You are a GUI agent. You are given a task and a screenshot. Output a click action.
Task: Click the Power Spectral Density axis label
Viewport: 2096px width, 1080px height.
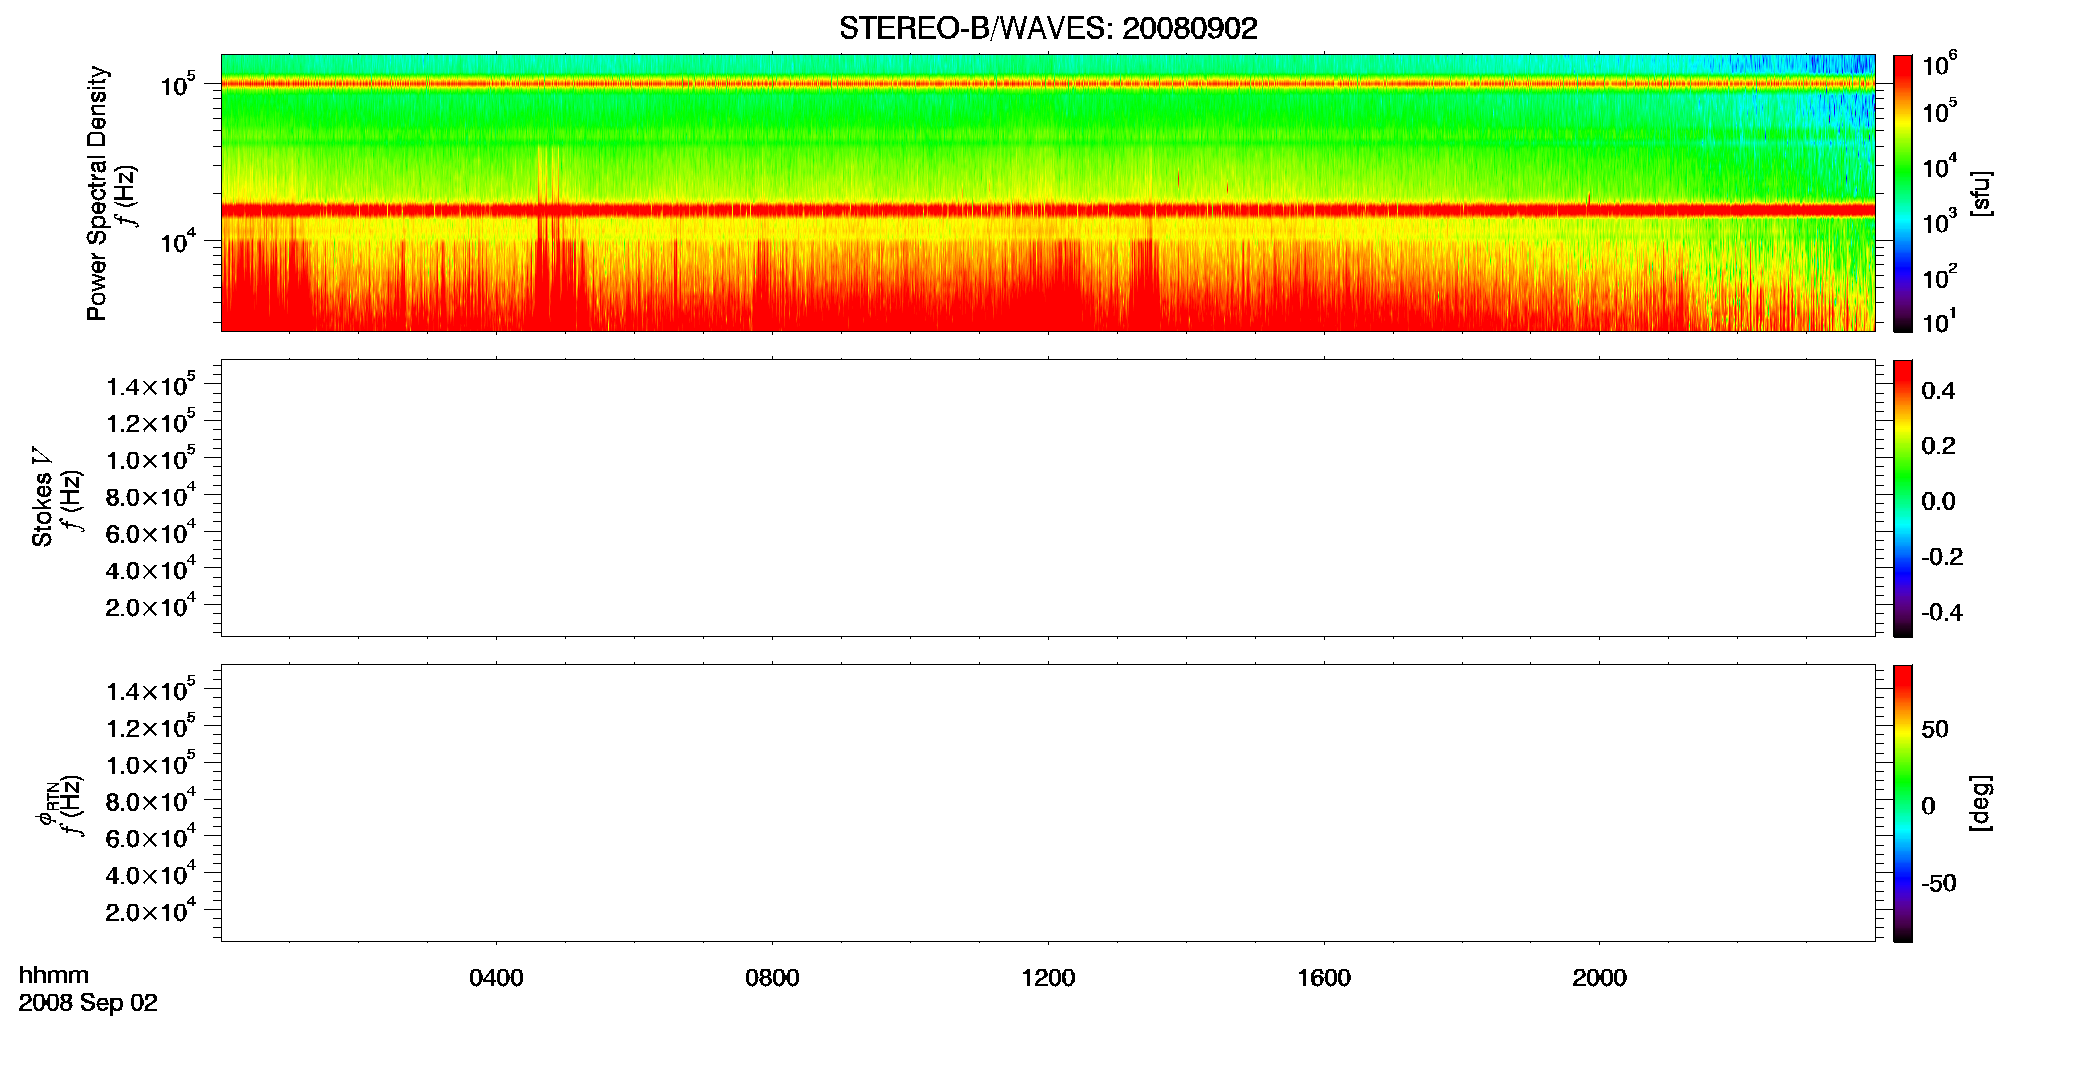tap(97, 193)
